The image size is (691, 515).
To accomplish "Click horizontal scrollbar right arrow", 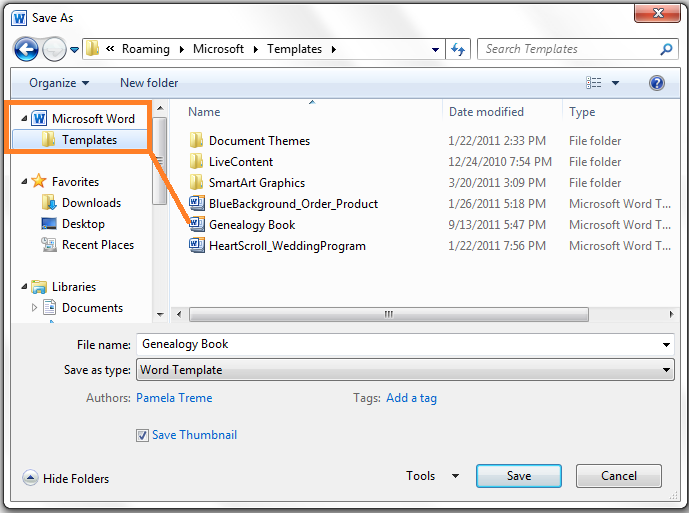I will coord(671,314).
